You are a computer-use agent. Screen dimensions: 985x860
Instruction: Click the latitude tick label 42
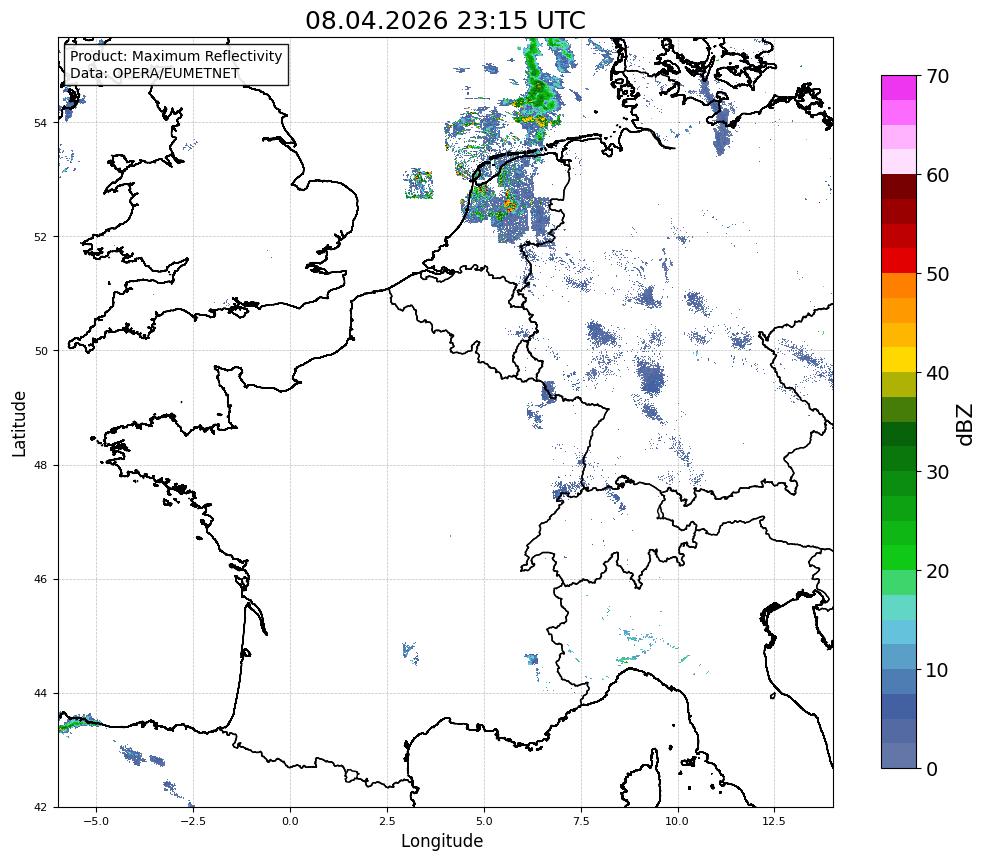coord(40,807)
